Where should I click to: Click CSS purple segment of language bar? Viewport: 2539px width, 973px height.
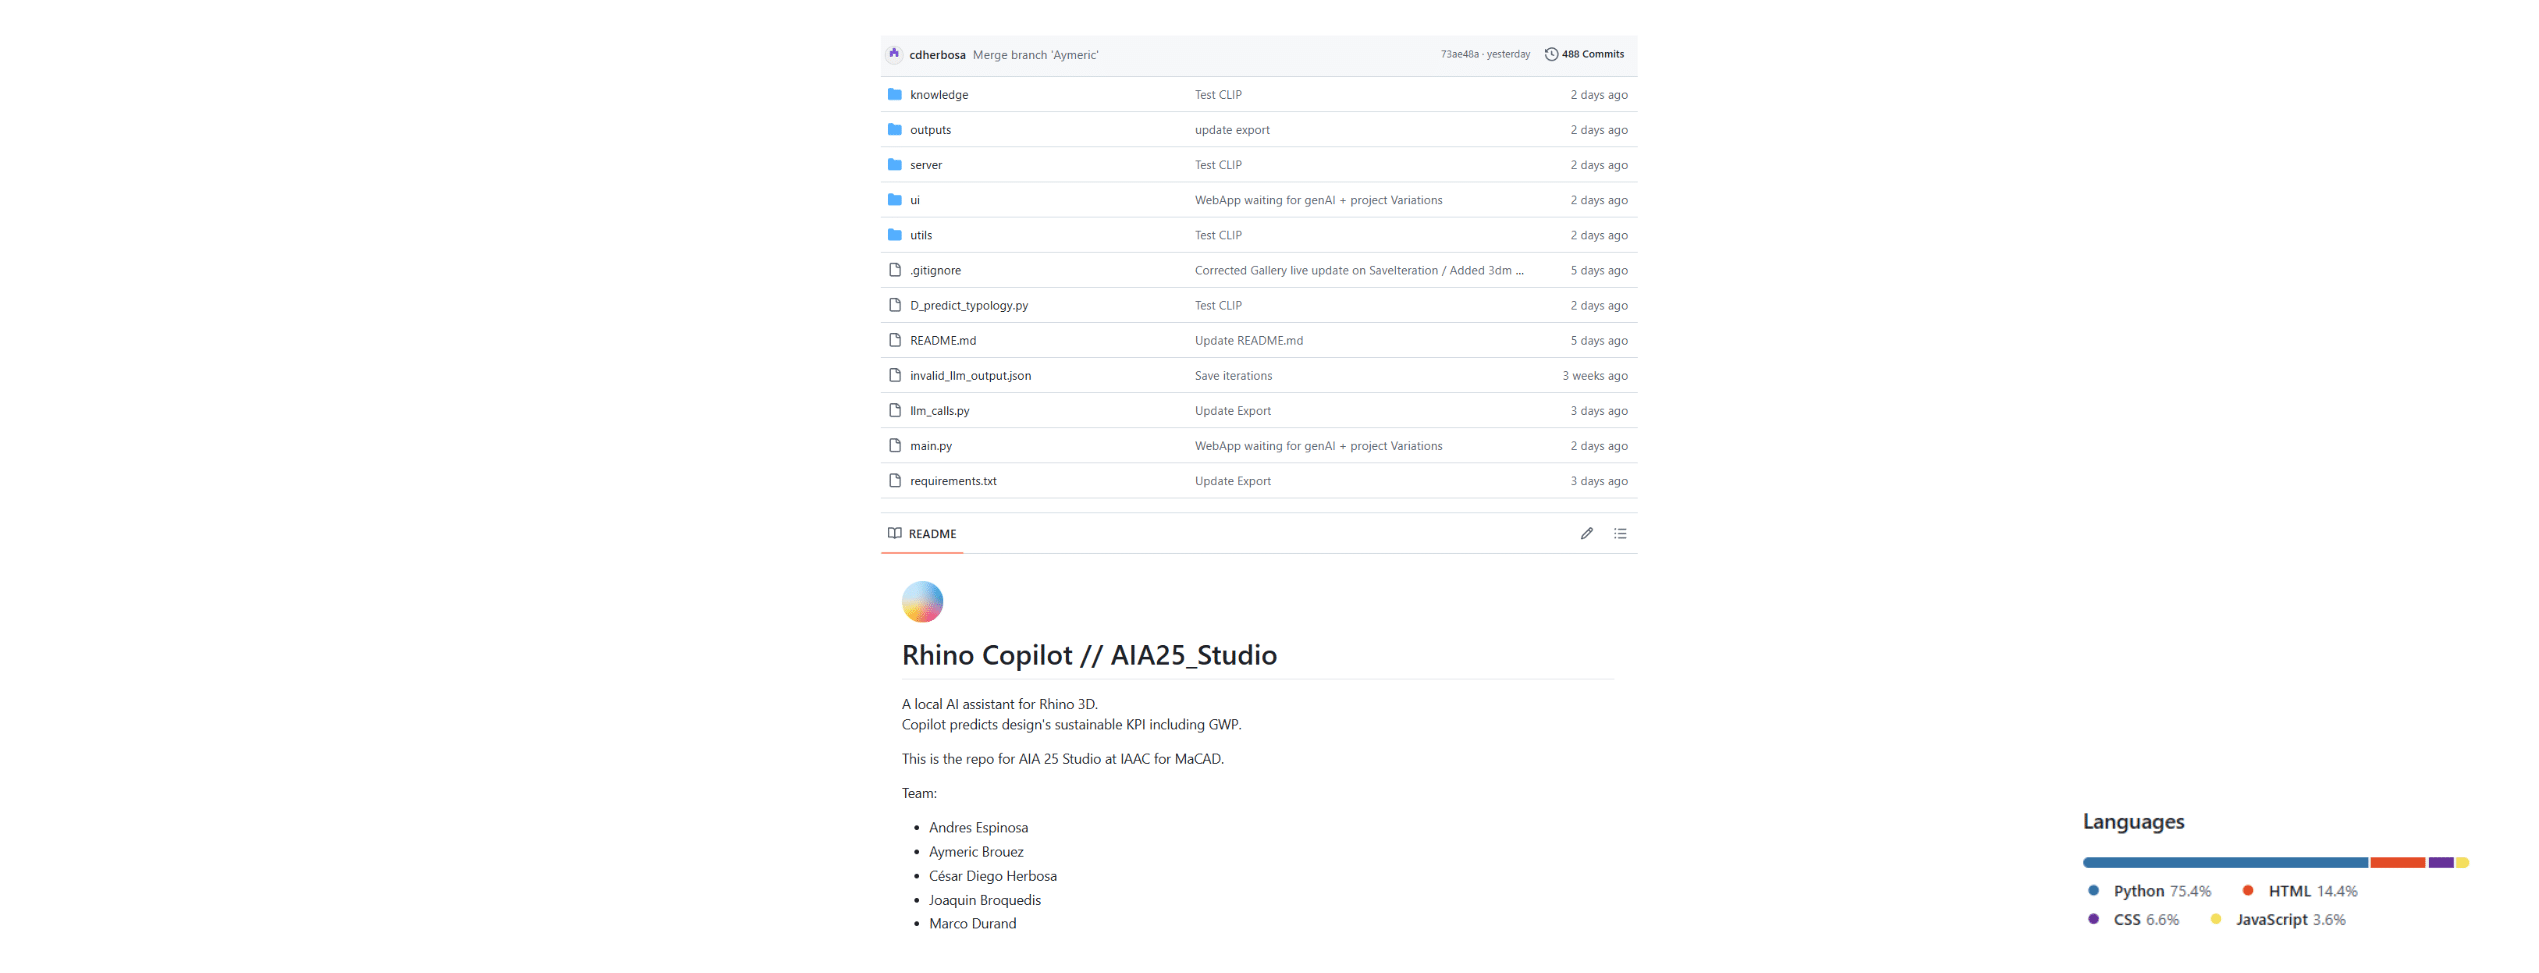pos(2441,862)
